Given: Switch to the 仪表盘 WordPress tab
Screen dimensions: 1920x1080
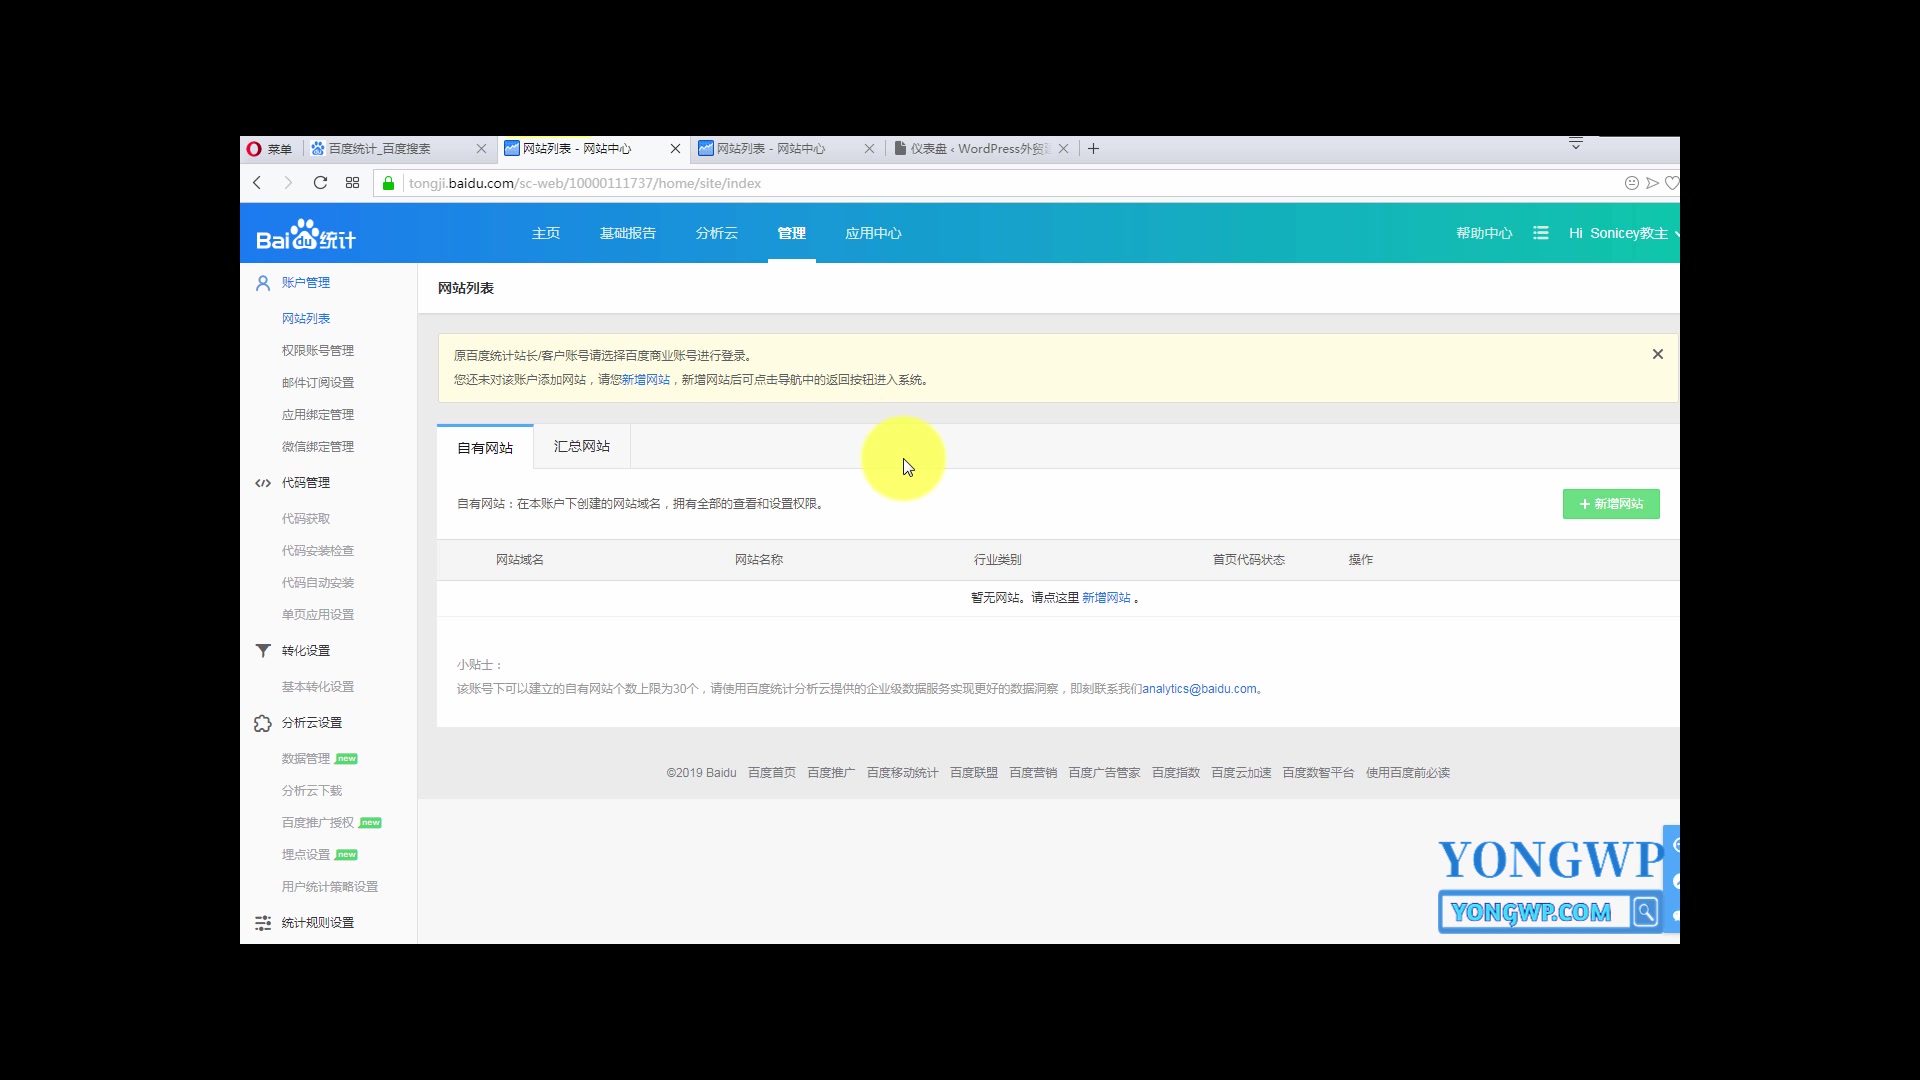Looking at the screenshot, I should (981, 149).
